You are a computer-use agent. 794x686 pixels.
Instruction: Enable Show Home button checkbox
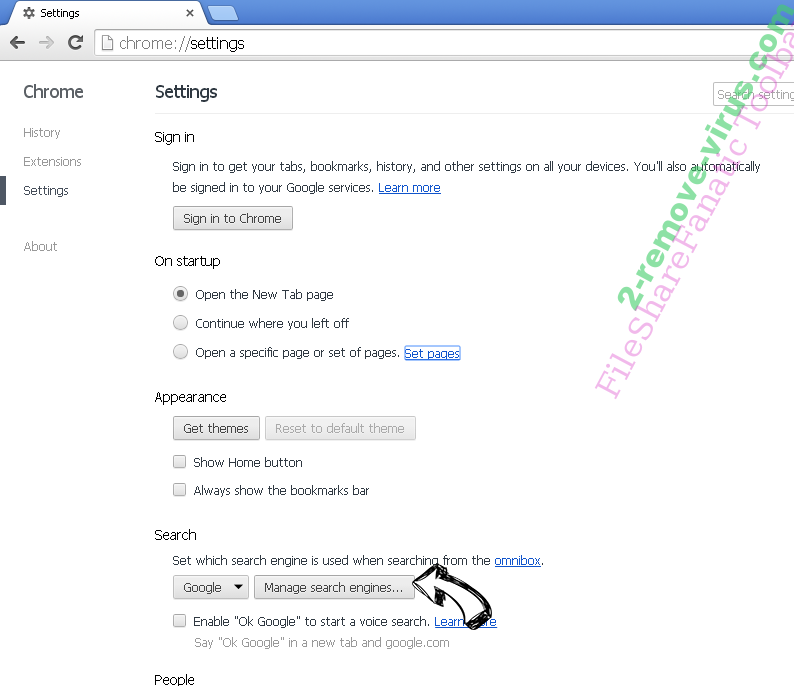click(x=179, y=462)
